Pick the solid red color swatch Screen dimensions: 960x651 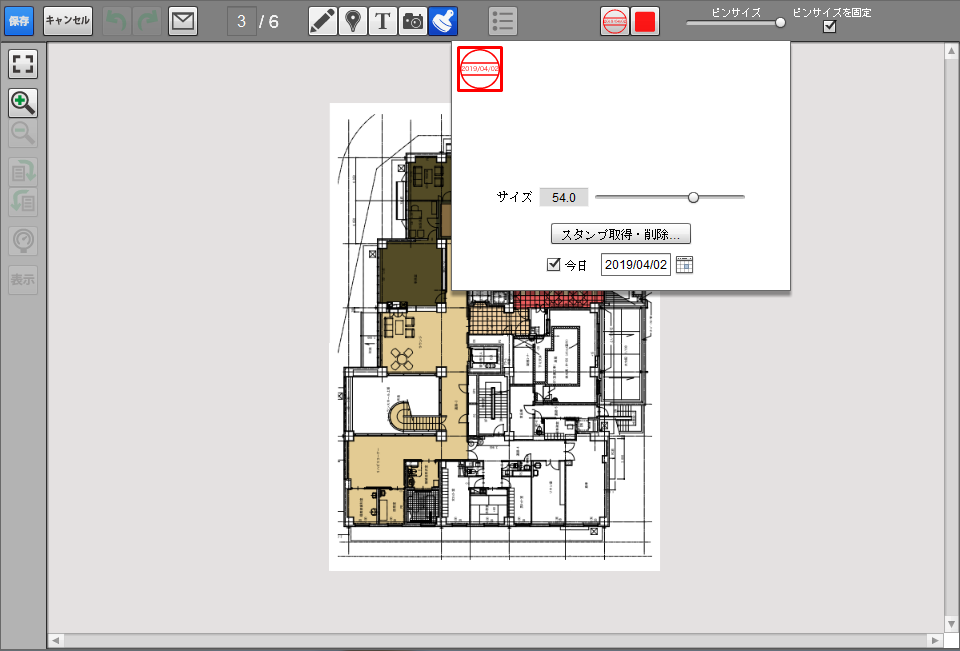645,21
